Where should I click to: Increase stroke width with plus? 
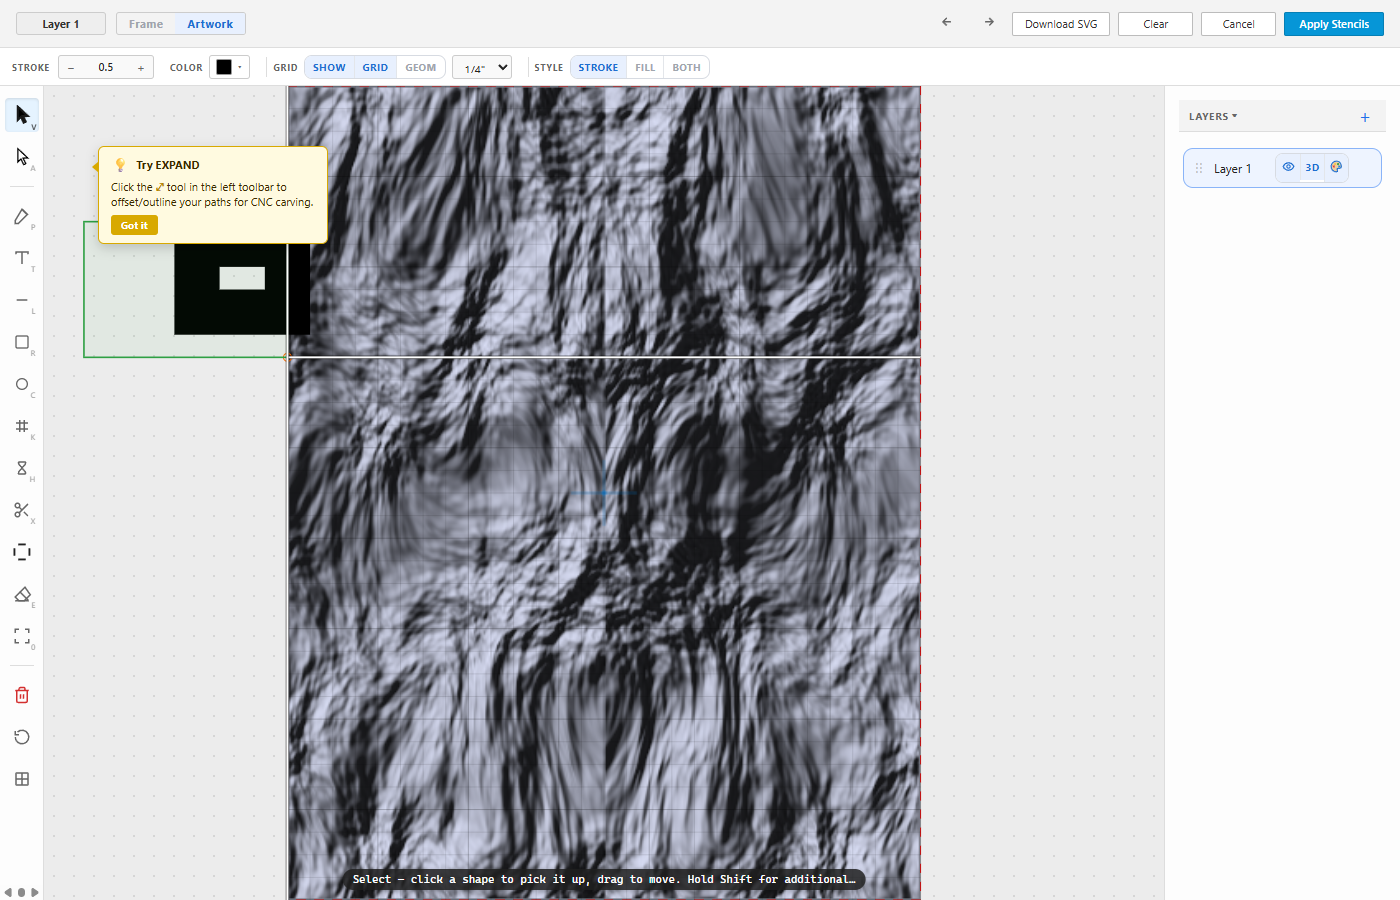141,67
